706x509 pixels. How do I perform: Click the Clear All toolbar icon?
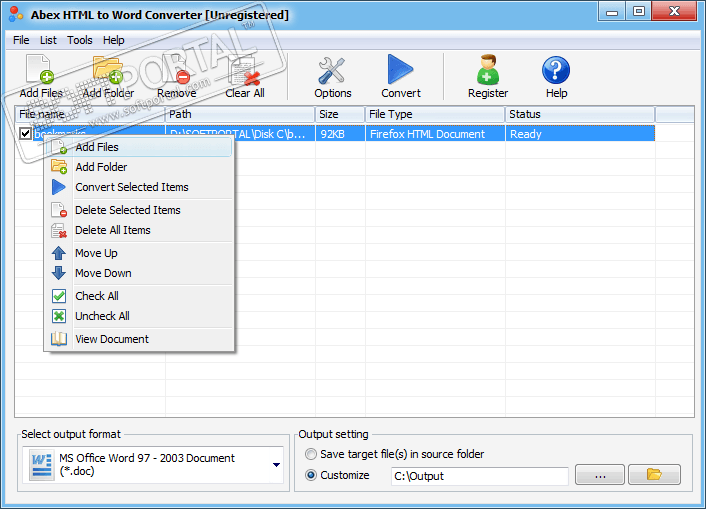point(244,70)
